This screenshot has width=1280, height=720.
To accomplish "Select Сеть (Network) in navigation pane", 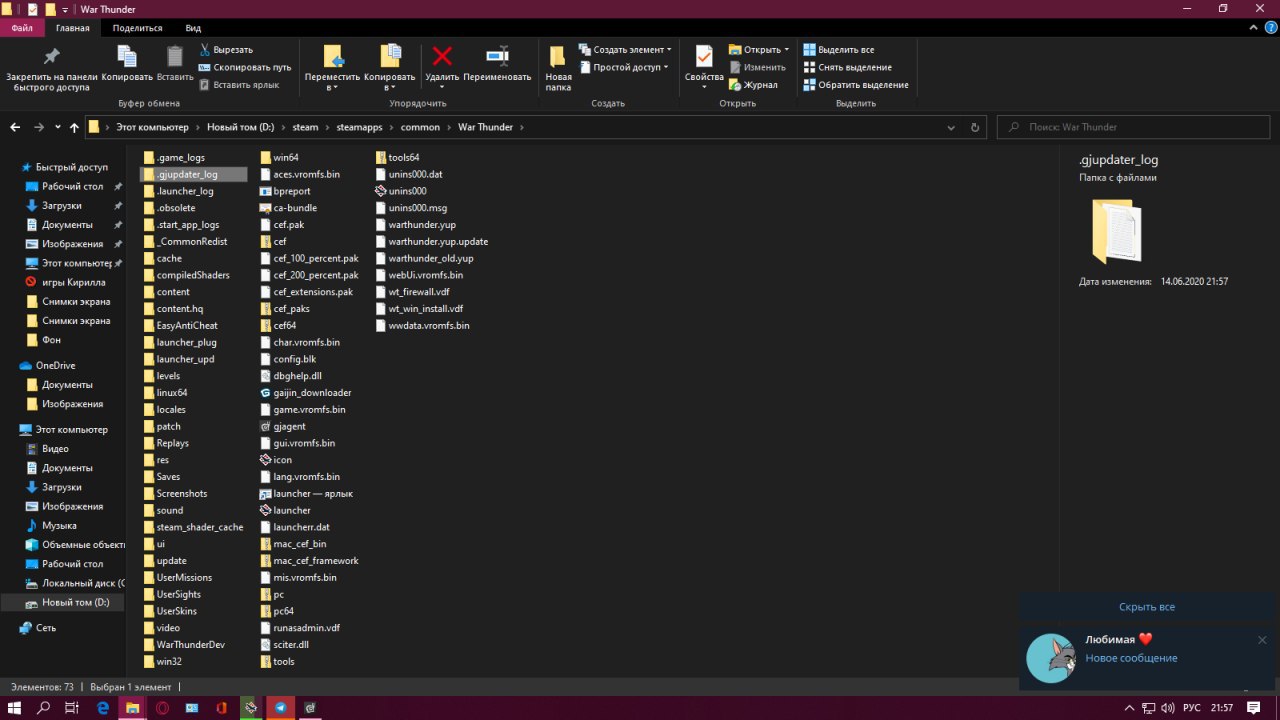I will pyautogui.click(x=46, y=628).
